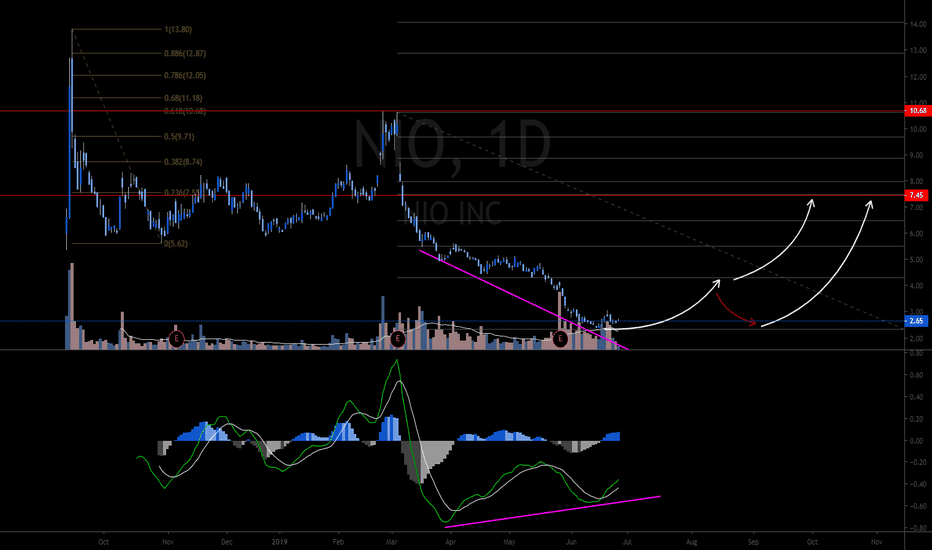Click the Jun label on time axis
Screen dimensions: 932x550
[571, 542]
